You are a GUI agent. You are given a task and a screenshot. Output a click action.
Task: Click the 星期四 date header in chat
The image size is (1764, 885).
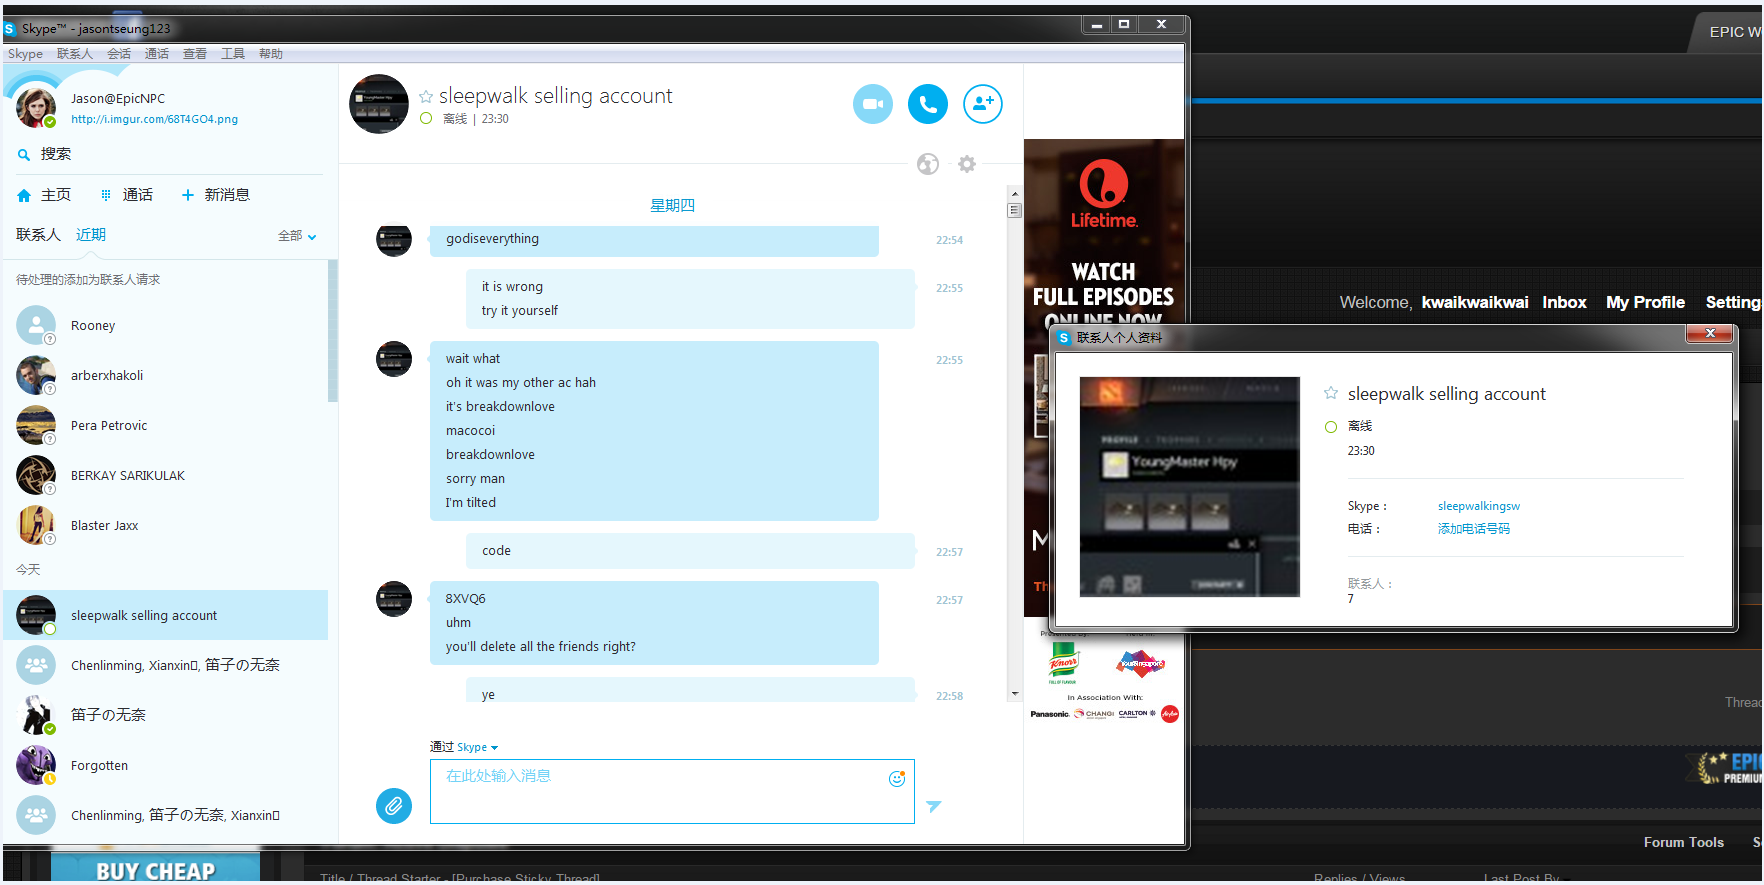(672, 205)
